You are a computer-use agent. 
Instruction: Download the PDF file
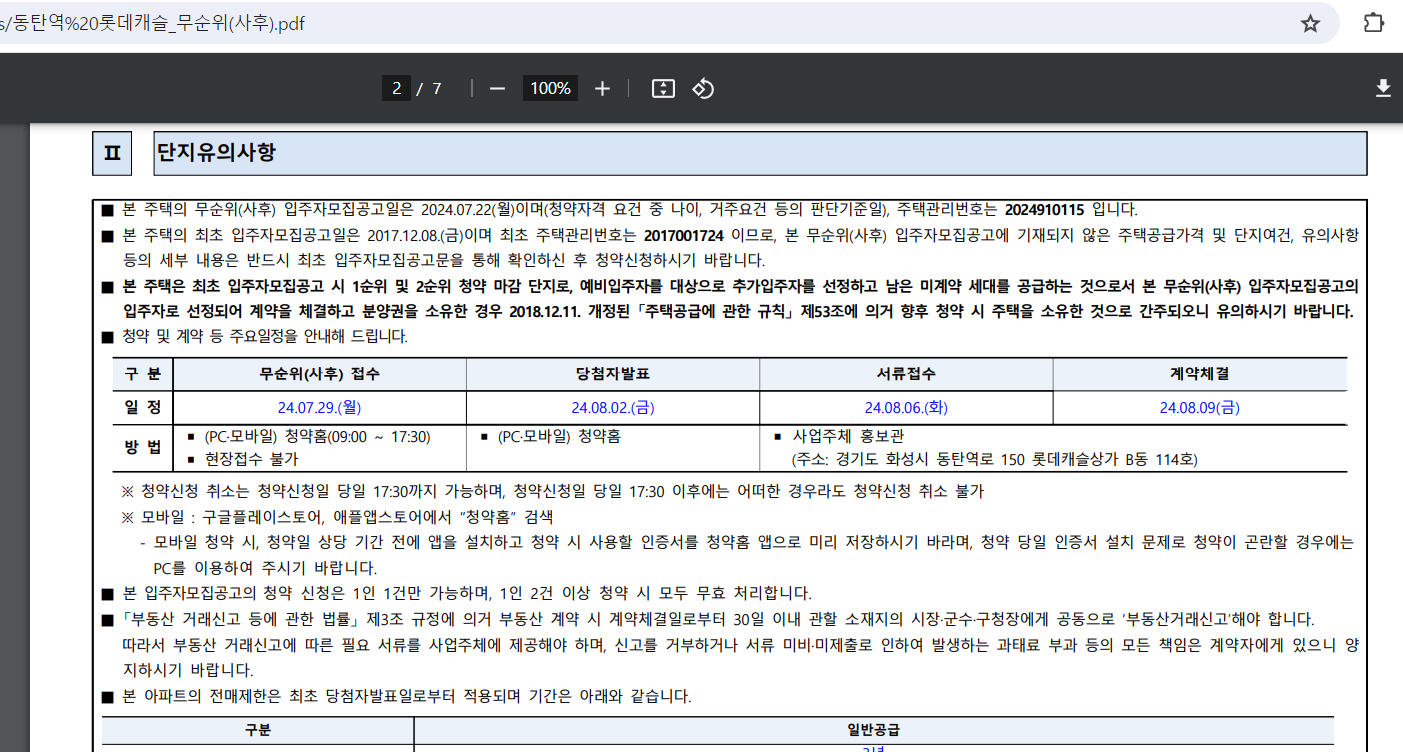(1383, 88)
